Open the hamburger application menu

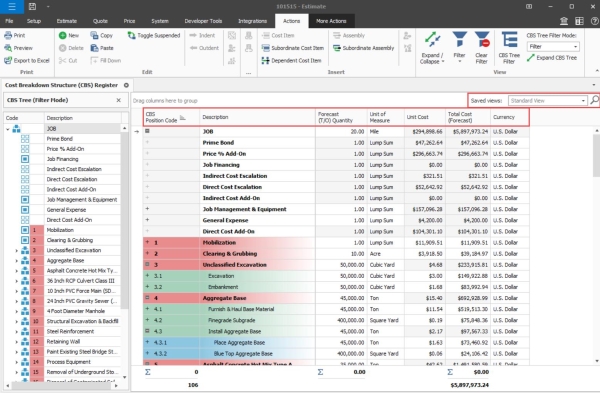(12, 7)
